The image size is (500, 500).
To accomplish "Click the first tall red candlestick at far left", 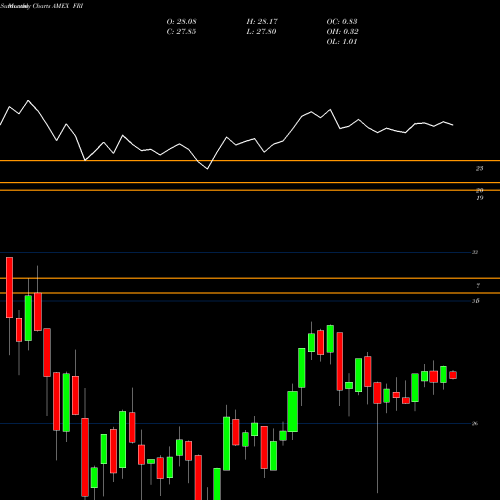I will [9, 287].
